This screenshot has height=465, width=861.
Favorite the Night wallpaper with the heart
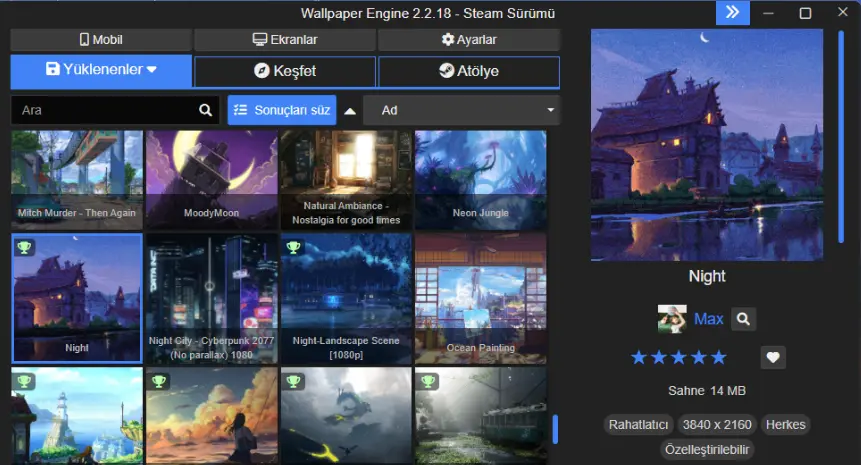(773, 357)
